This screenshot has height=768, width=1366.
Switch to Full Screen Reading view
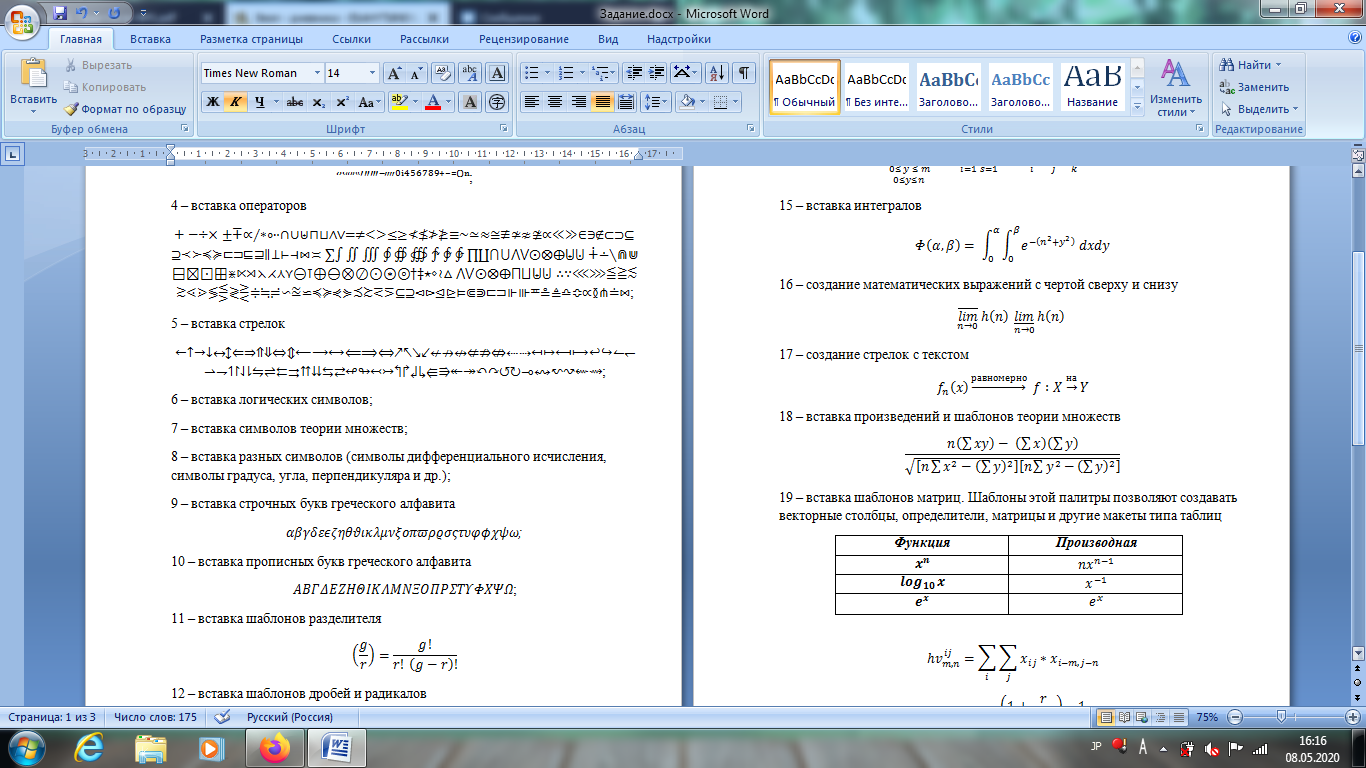1124,717
